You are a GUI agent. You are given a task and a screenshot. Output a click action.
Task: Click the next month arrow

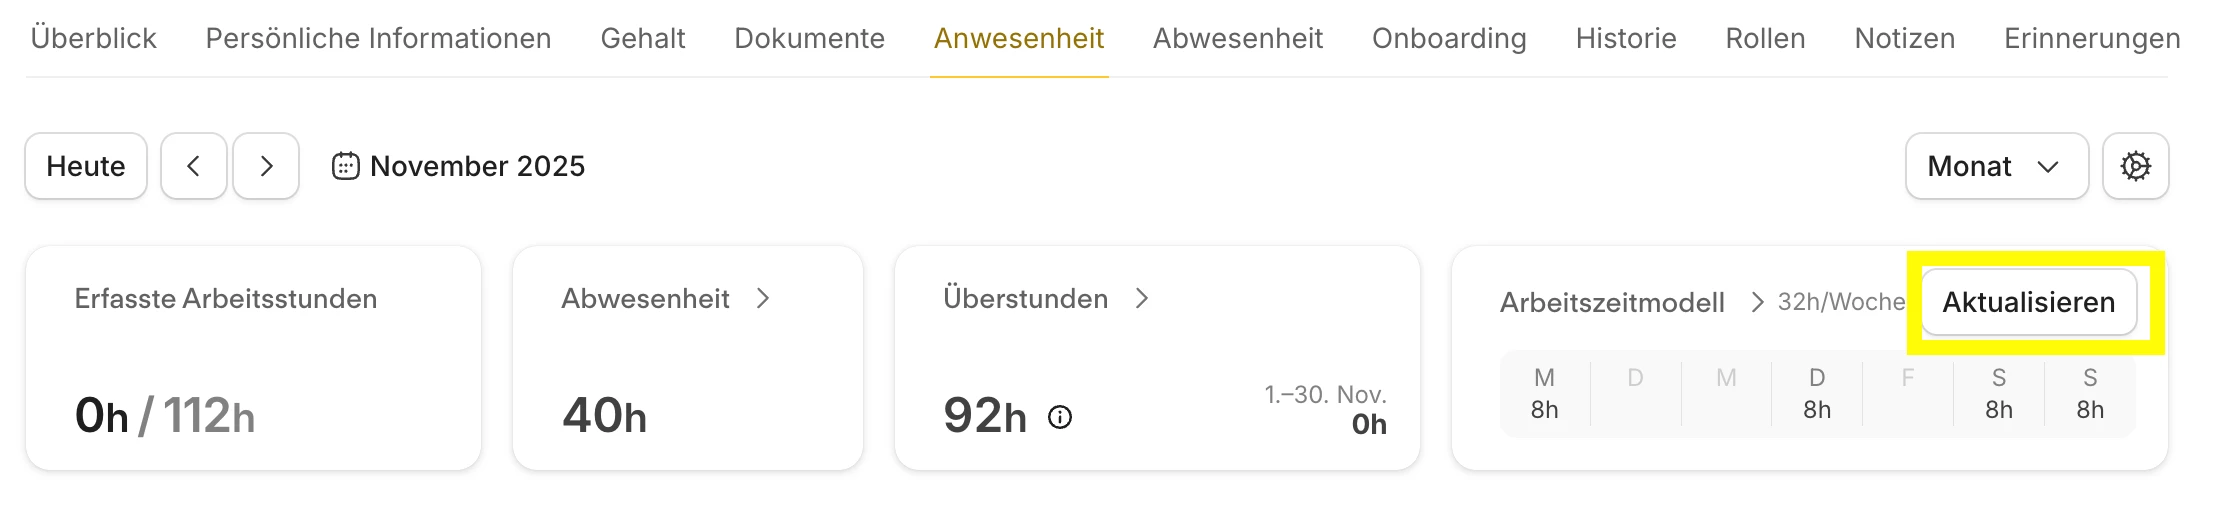(x=266, y=166)
